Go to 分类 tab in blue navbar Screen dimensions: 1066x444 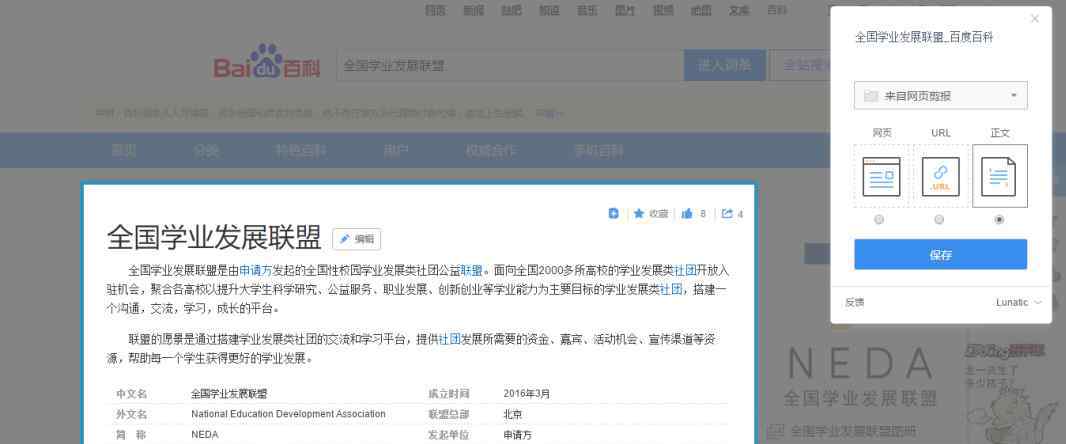point(205,150)
